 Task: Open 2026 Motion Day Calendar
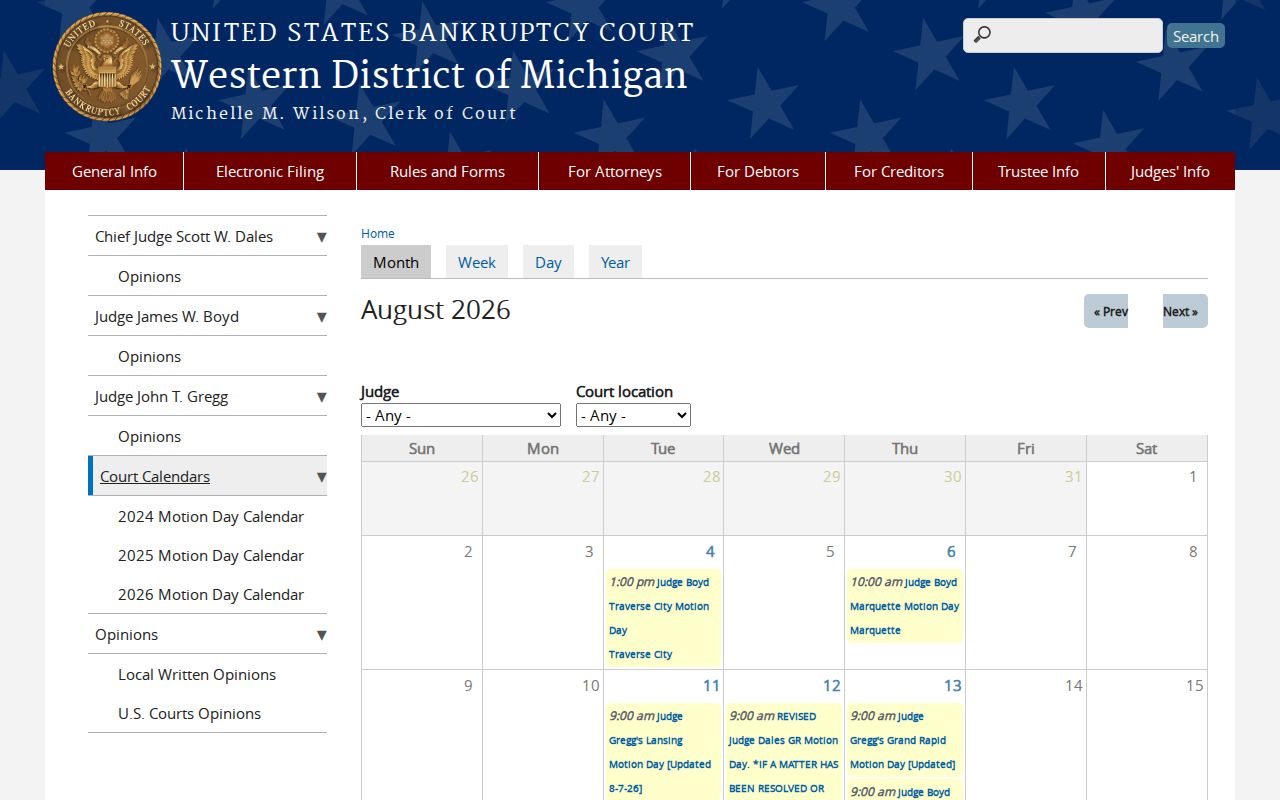tap(211, 594)
